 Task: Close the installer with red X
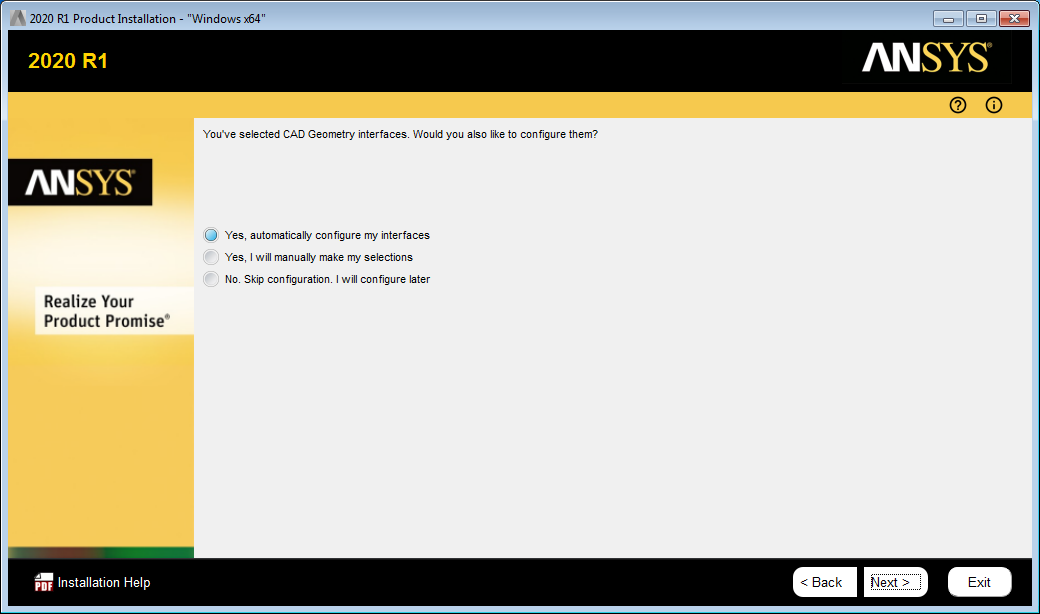pos(1013,19)
